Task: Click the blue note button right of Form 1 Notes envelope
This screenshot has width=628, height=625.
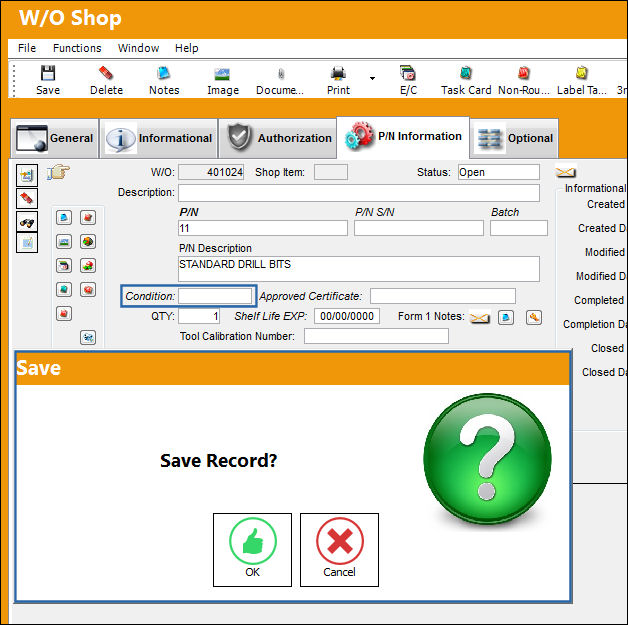Action: pyautogui.click(x=506, y=318)
